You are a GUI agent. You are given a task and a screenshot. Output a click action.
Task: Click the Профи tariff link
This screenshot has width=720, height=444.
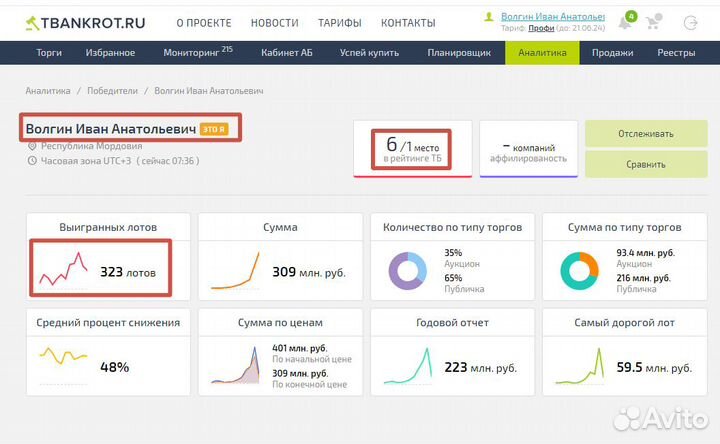[541, 29]
